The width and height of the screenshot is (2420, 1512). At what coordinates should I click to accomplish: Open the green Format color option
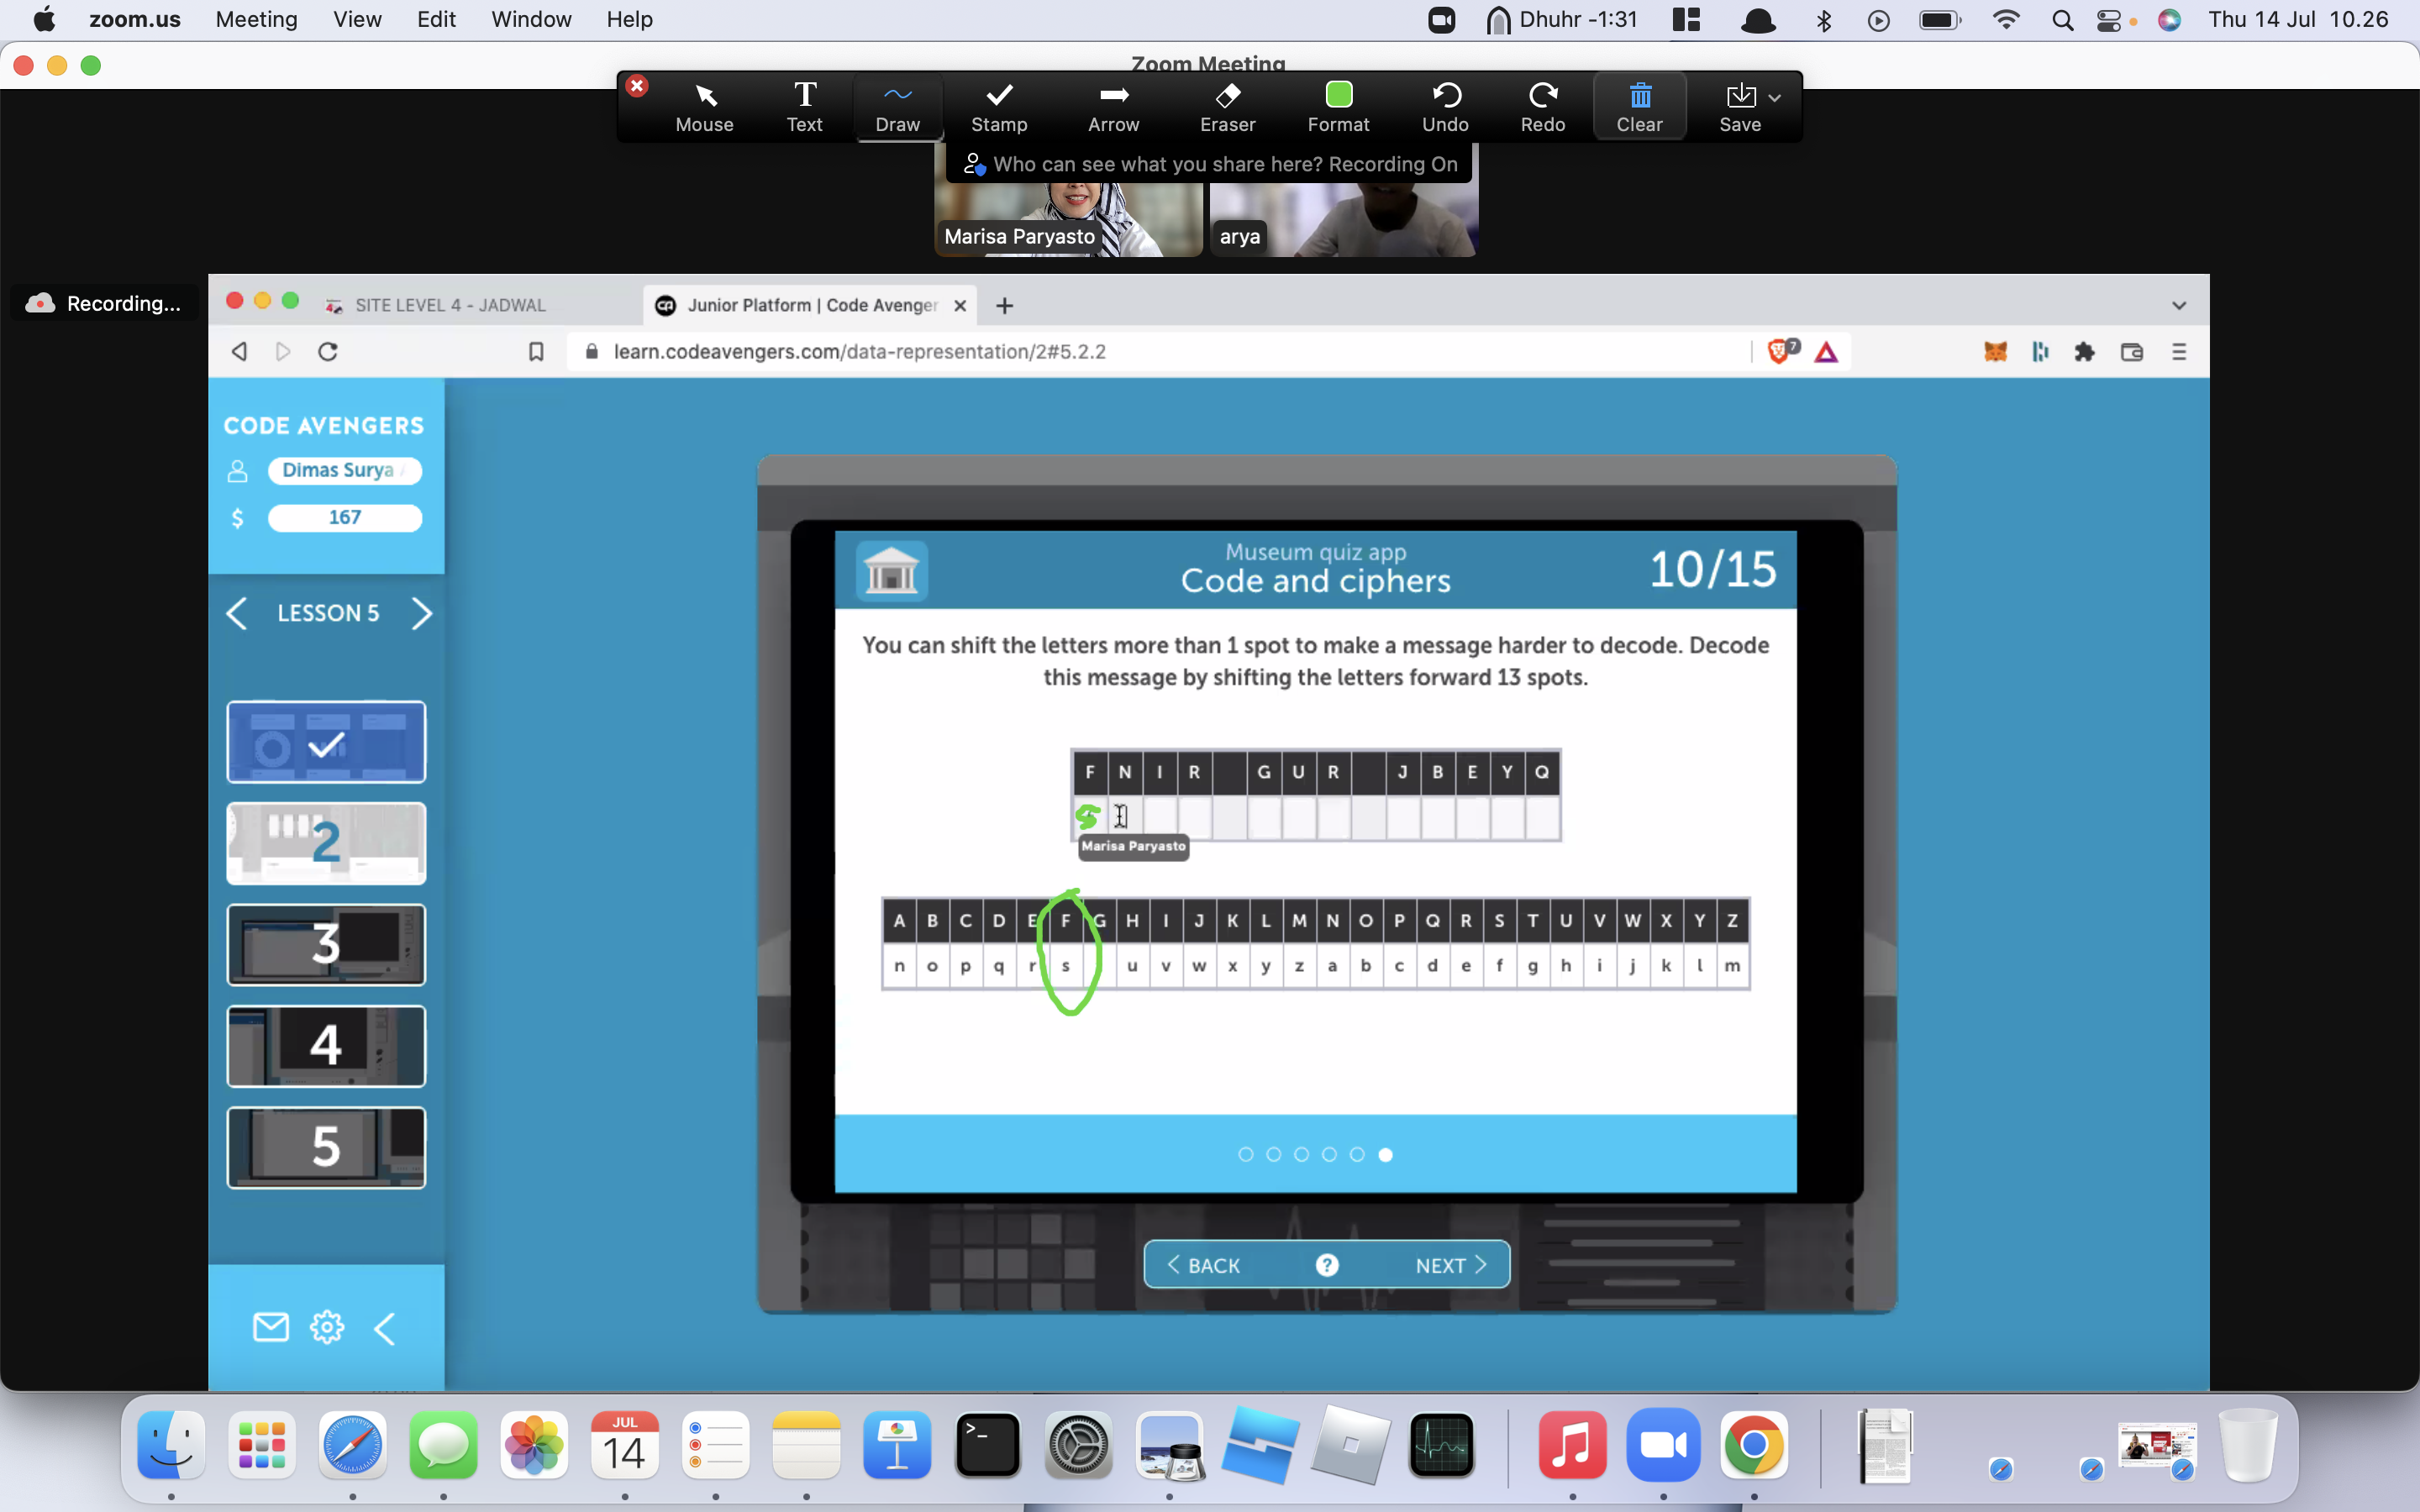pos(1338,108)
